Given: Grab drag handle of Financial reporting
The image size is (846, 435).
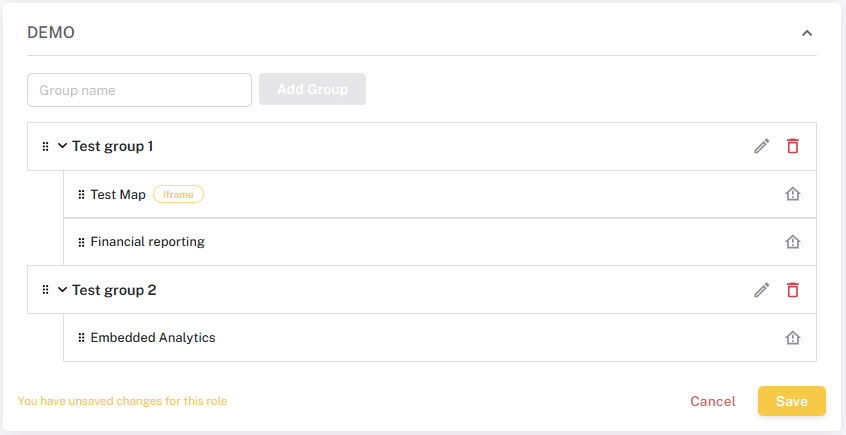Looking at the screenshot, I should (81, 242).
